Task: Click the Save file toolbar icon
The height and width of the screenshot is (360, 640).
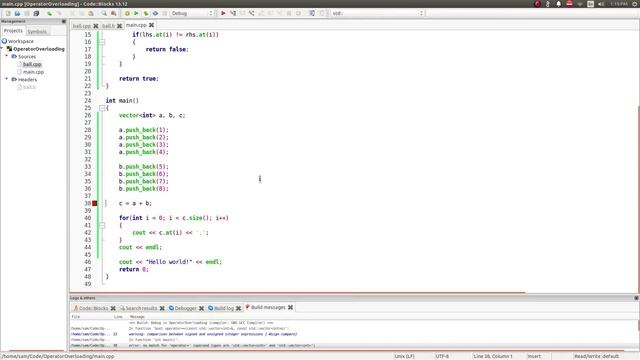Action: point(27,13)
